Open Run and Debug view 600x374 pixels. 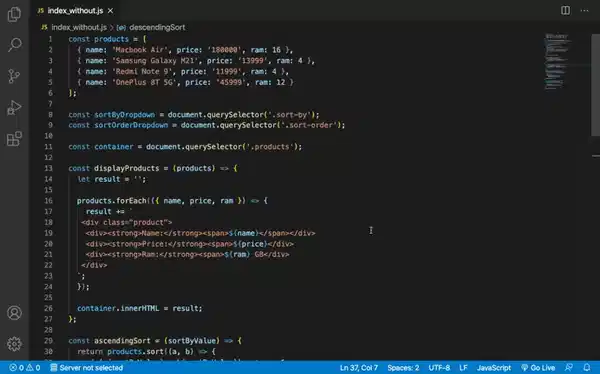14,108
